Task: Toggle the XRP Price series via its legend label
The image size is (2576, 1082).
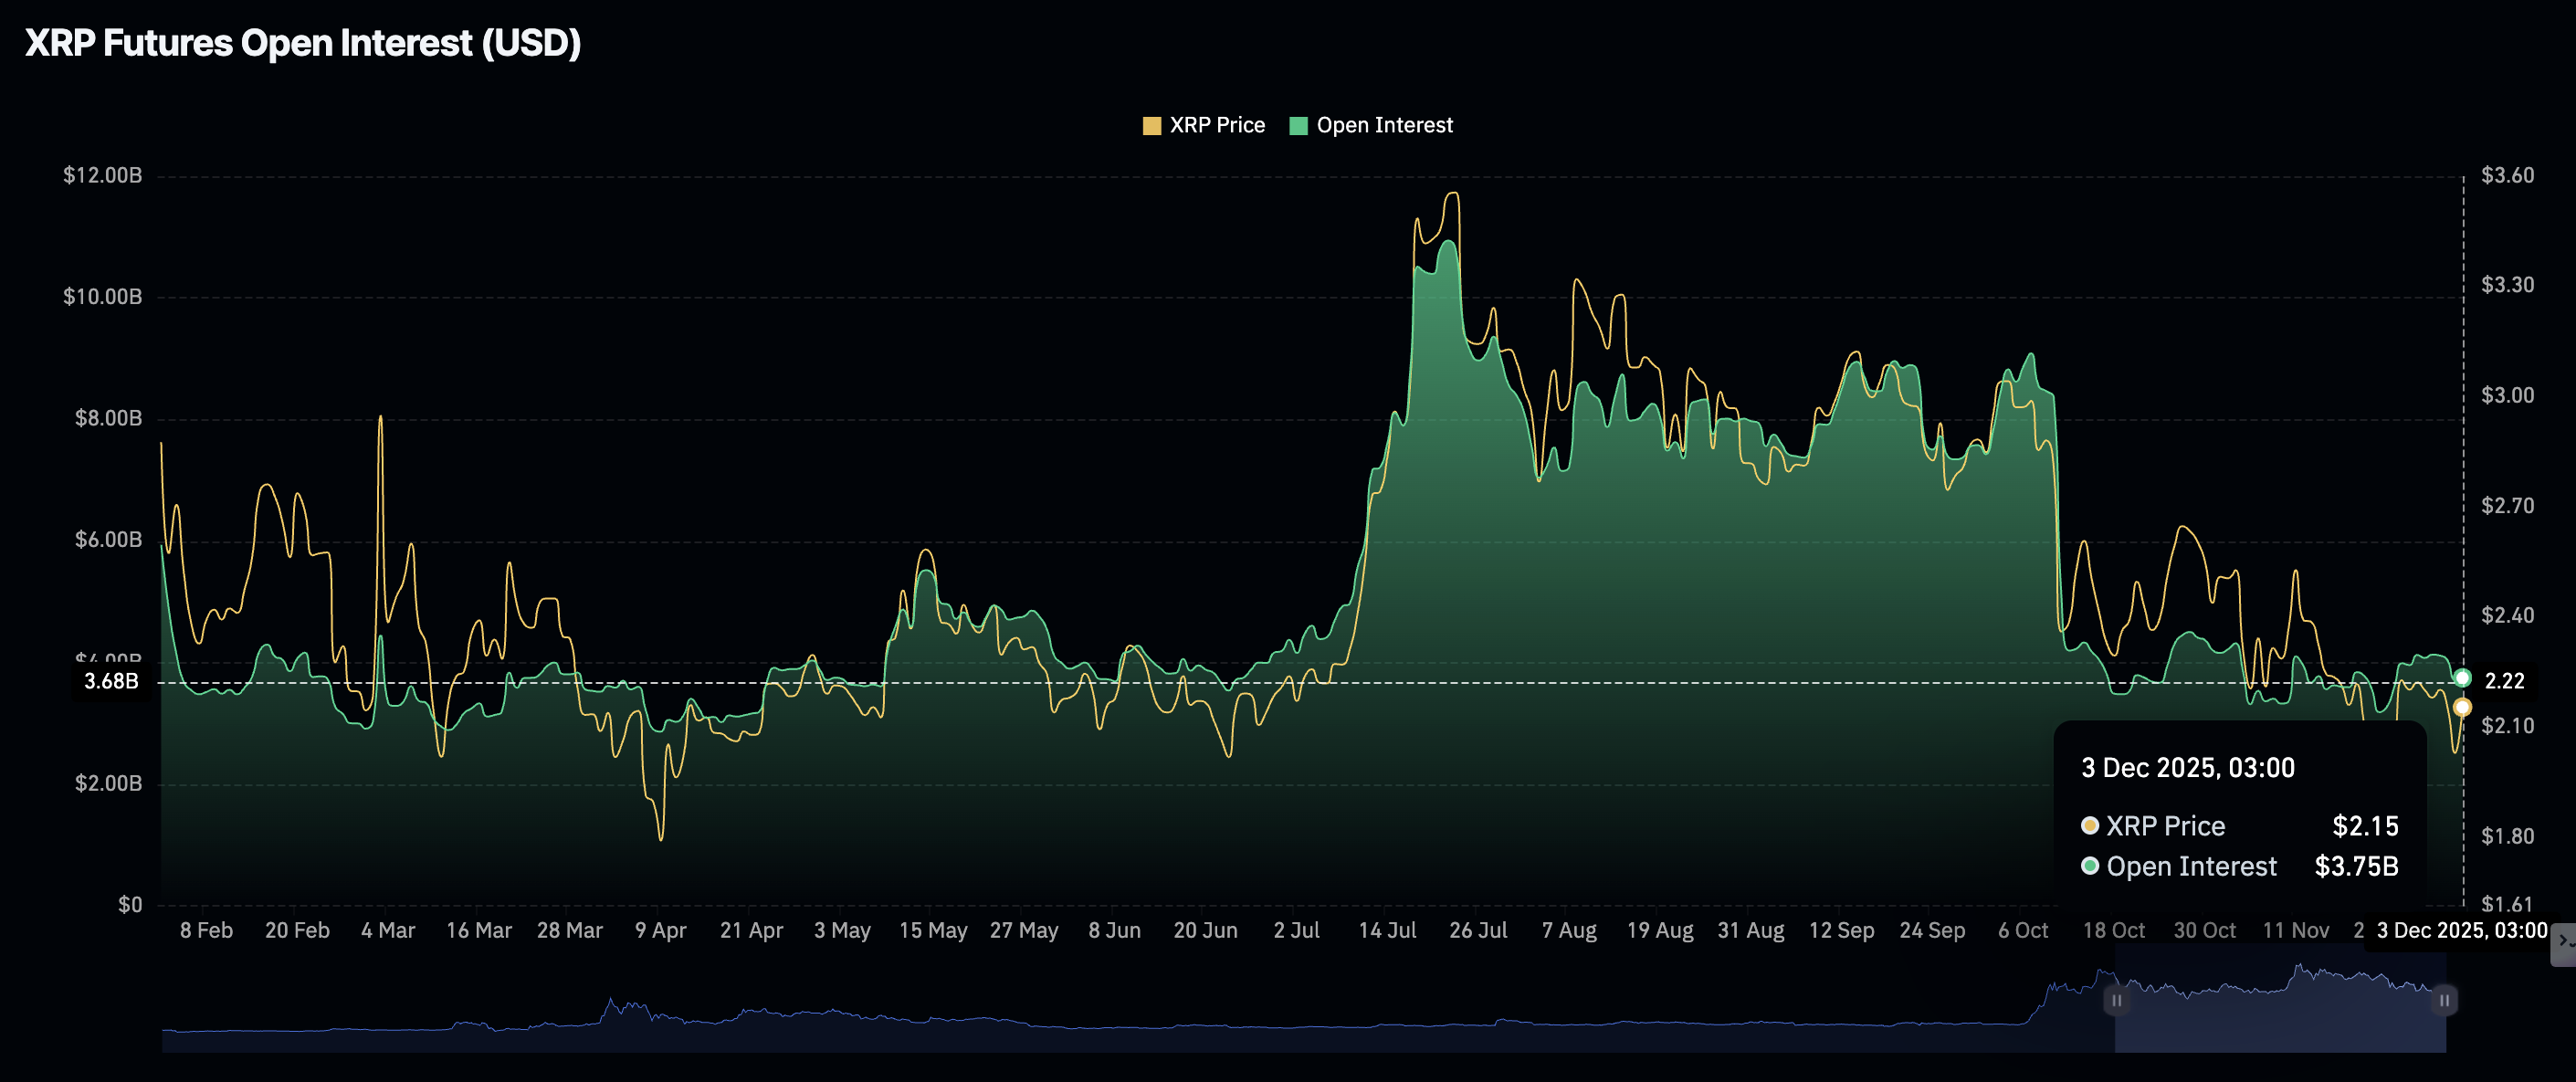Action: (1217, 126)
